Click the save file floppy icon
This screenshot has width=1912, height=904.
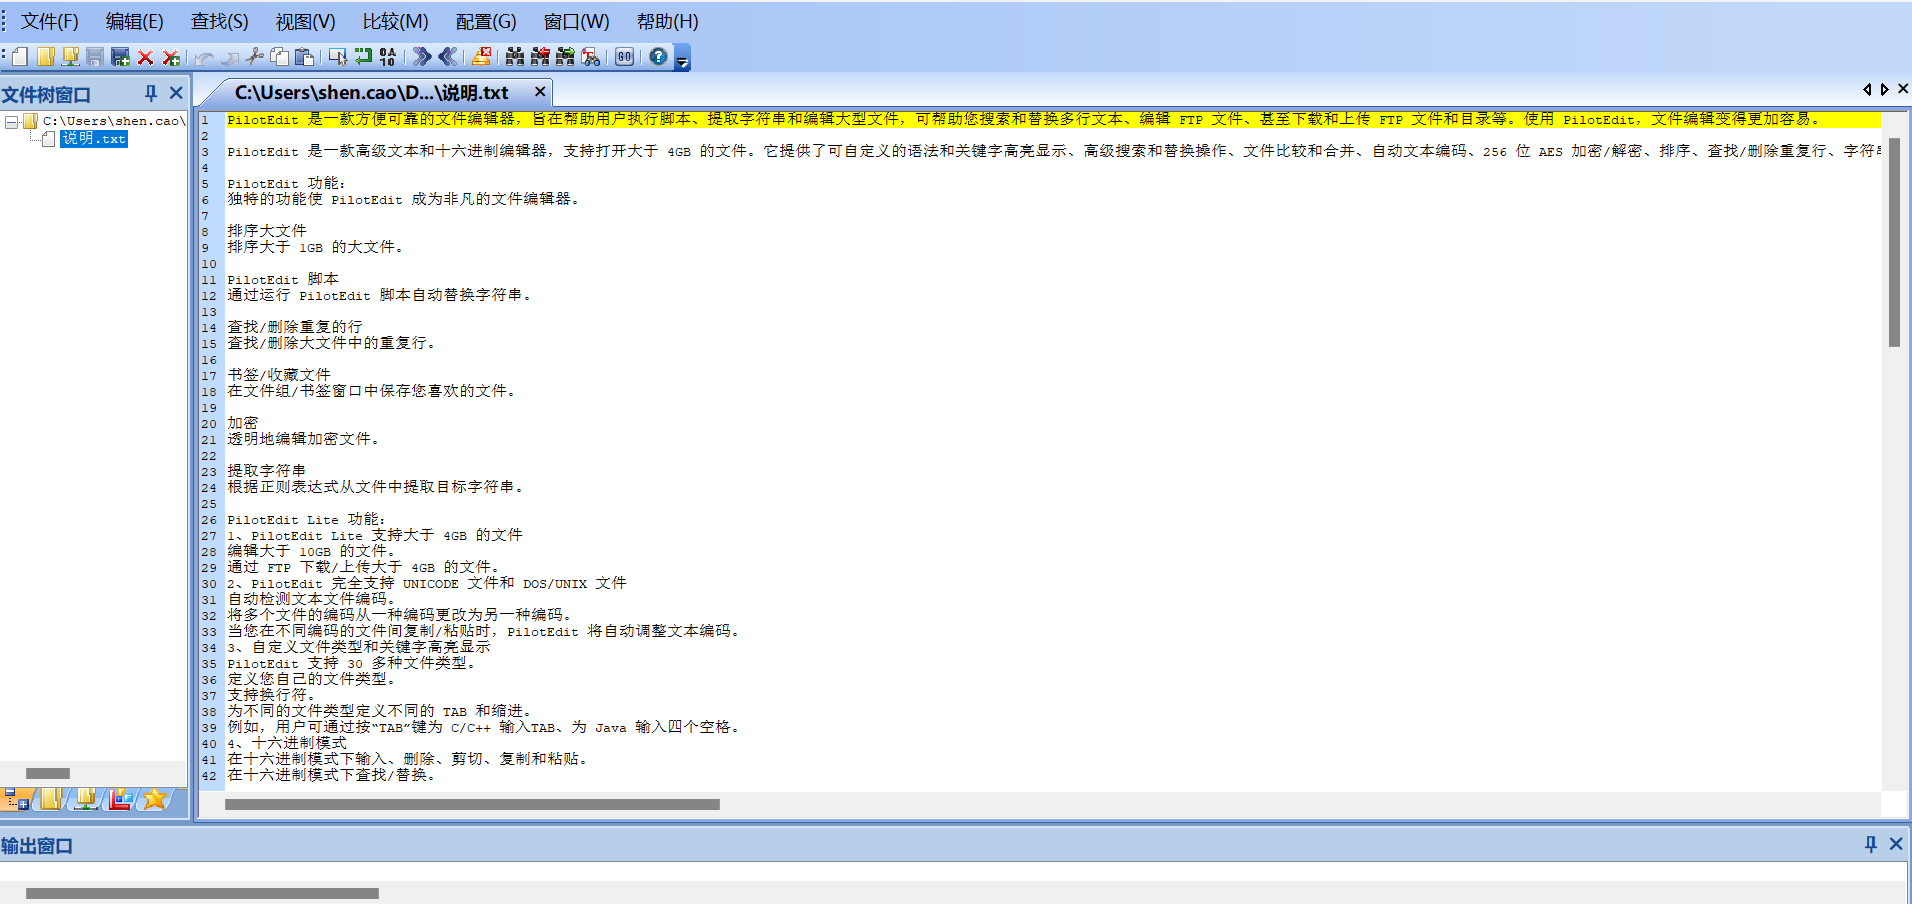coord(95,57)
